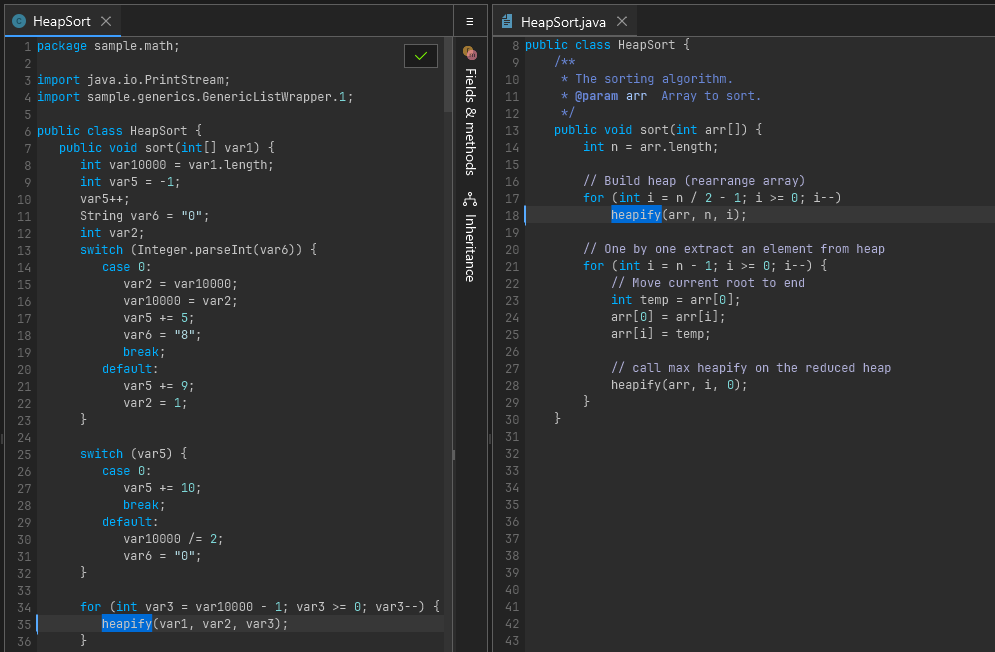Image resolution: width=995 pixels, height=652 pixels.
Task: Click highlighted heapify call in left editor
Action: [126, 623]
